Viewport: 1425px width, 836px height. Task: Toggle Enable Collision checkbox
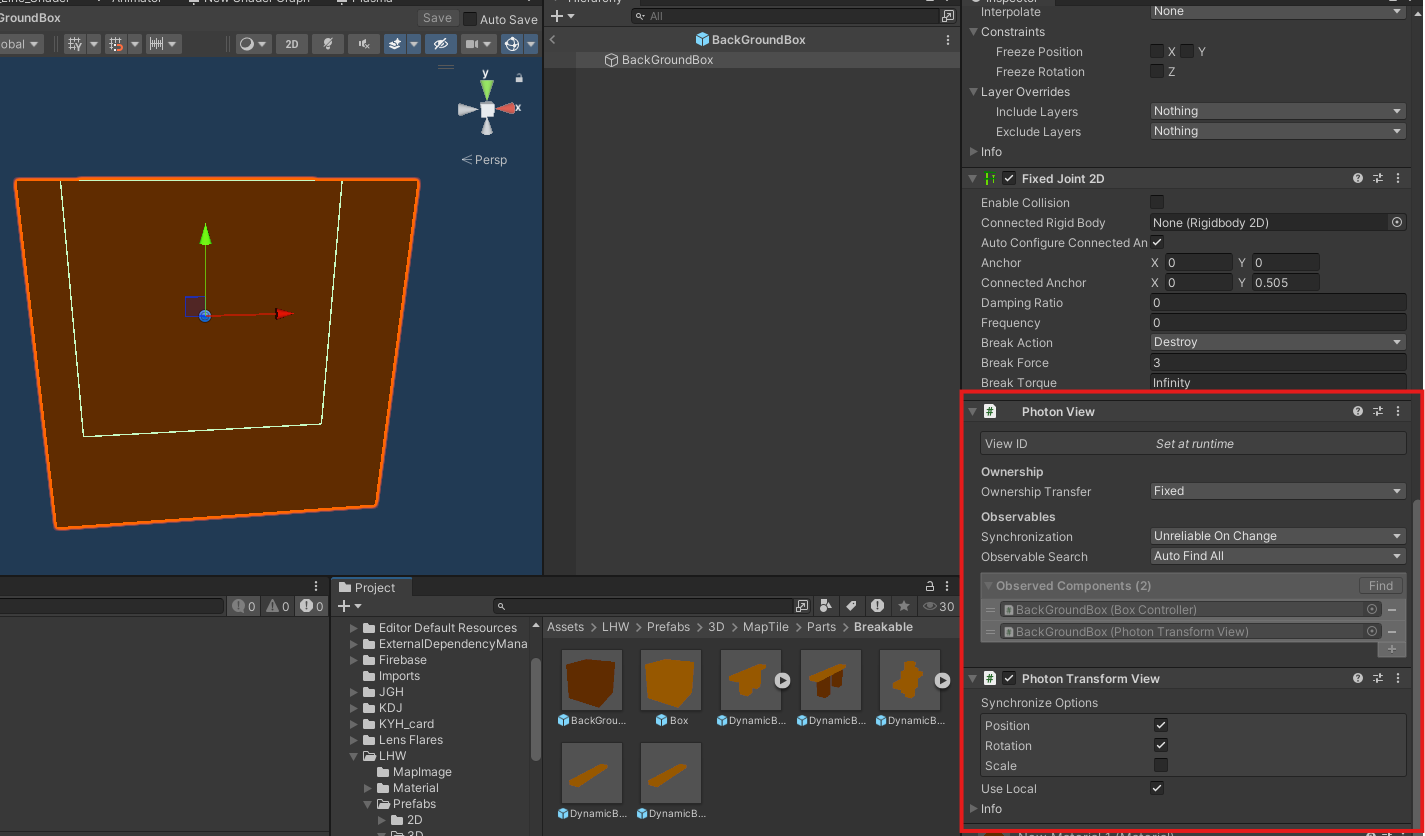[x=1157, y=202]
